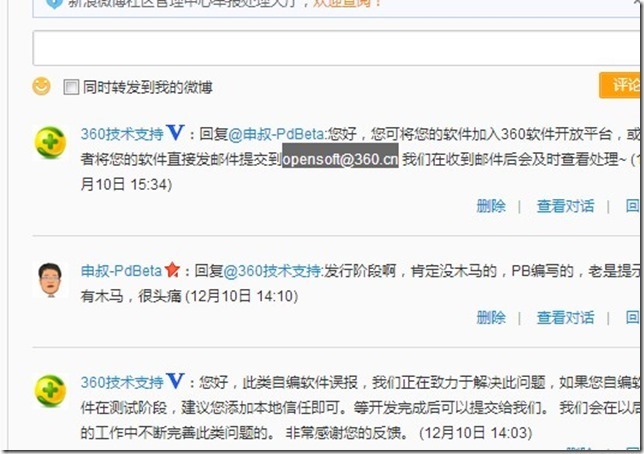Open 申叔-PdBeta cartoon avatar
Image resolution: width=644 pixels, height=454 pixels.
[x=50, y=280]
